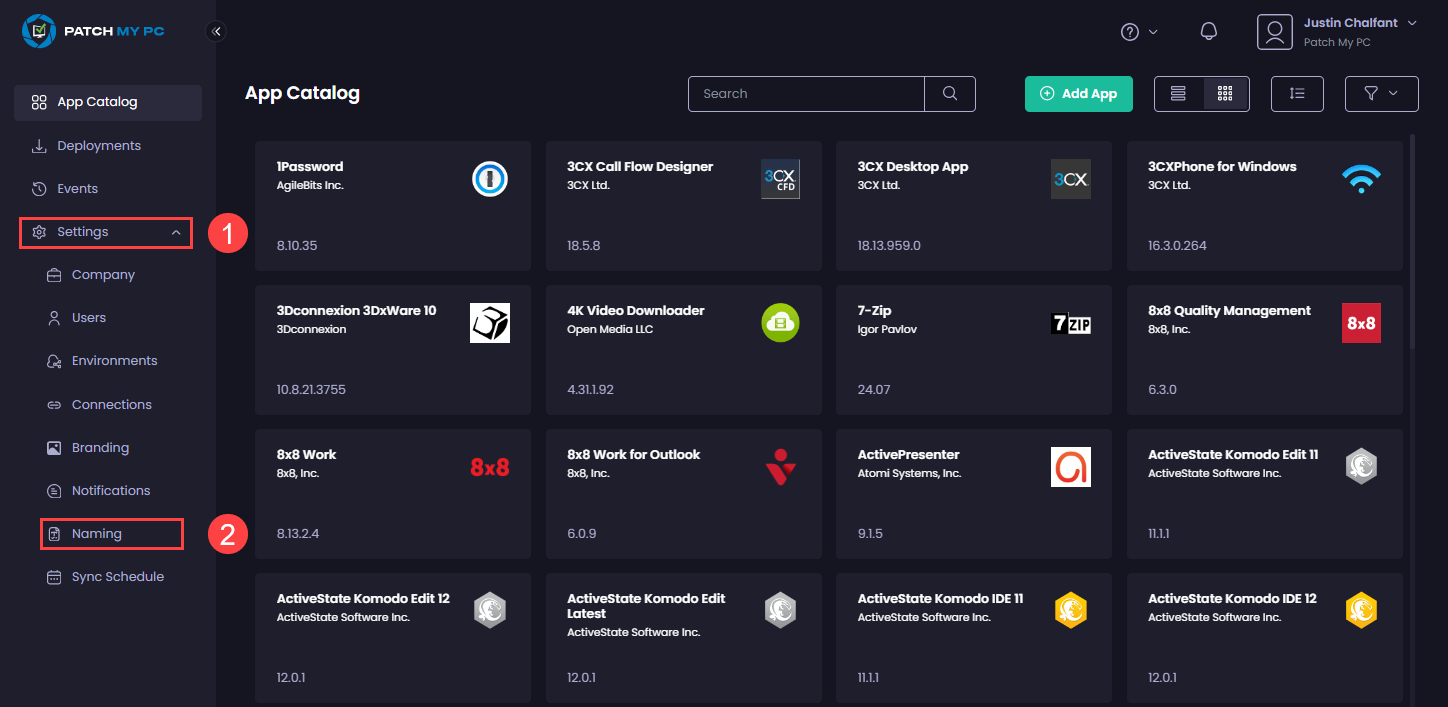Open App Catalog in the sidebar
Screen dimensions: 1448x707
(x=108, y=102)
